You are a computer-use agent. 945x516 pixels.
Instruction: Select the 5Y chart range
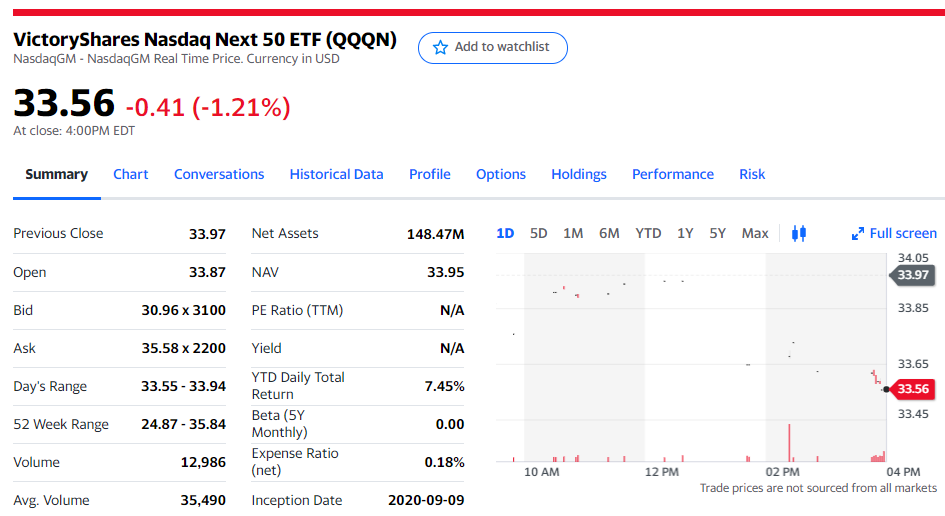point(717,233)
